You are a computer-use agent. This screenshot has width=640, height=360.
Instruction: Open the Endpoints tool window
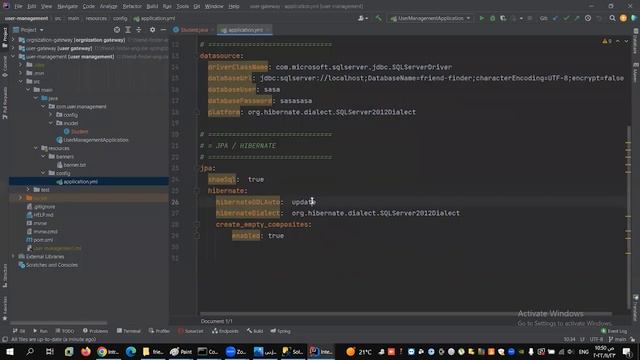[225, 331]
